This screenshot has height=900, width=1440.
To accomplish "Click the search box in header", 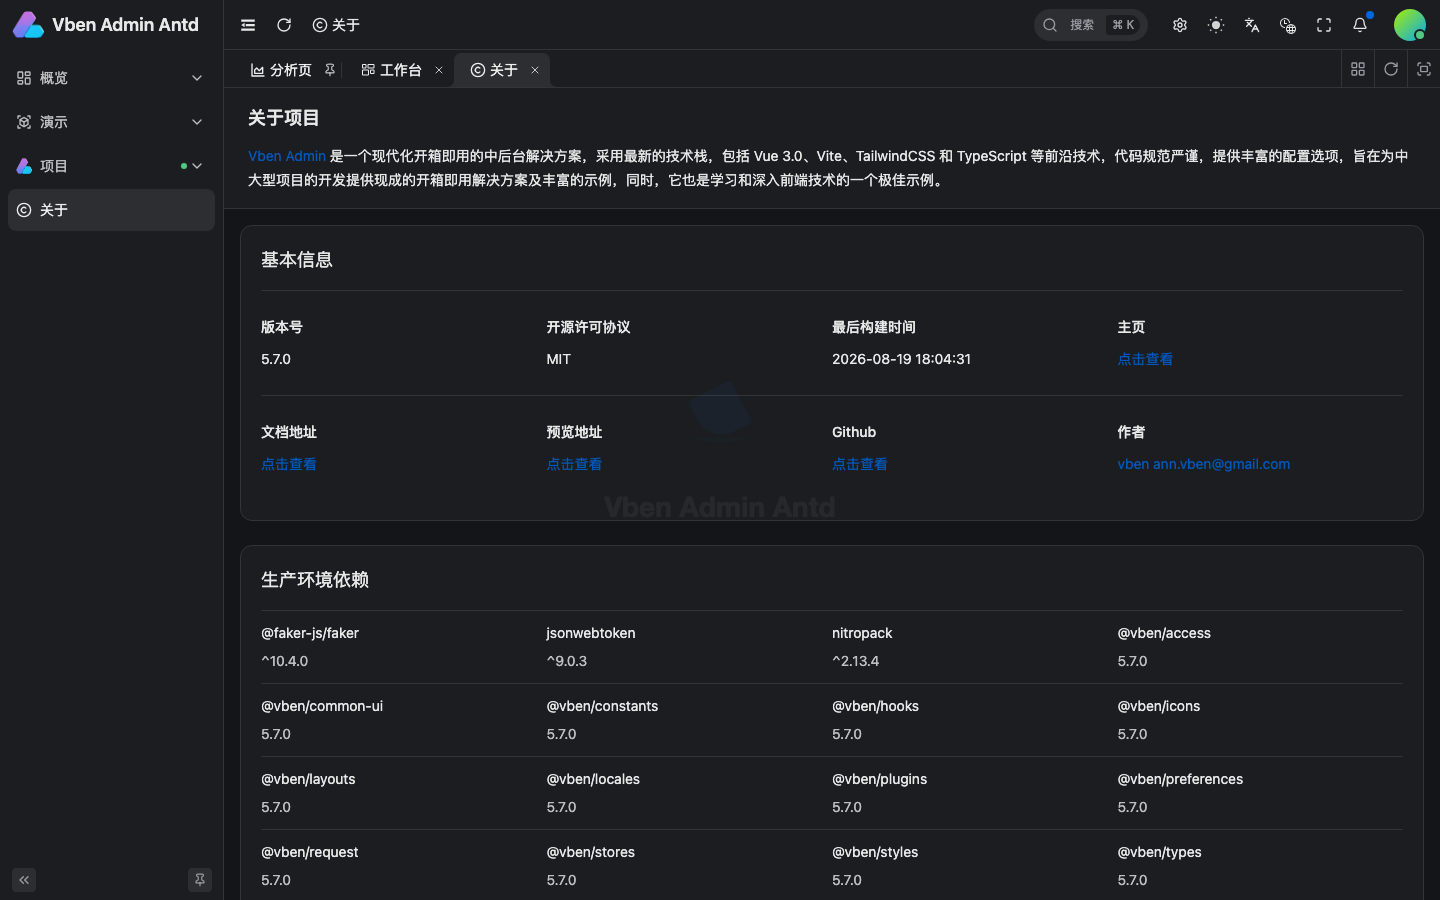I will point(1090,25).
